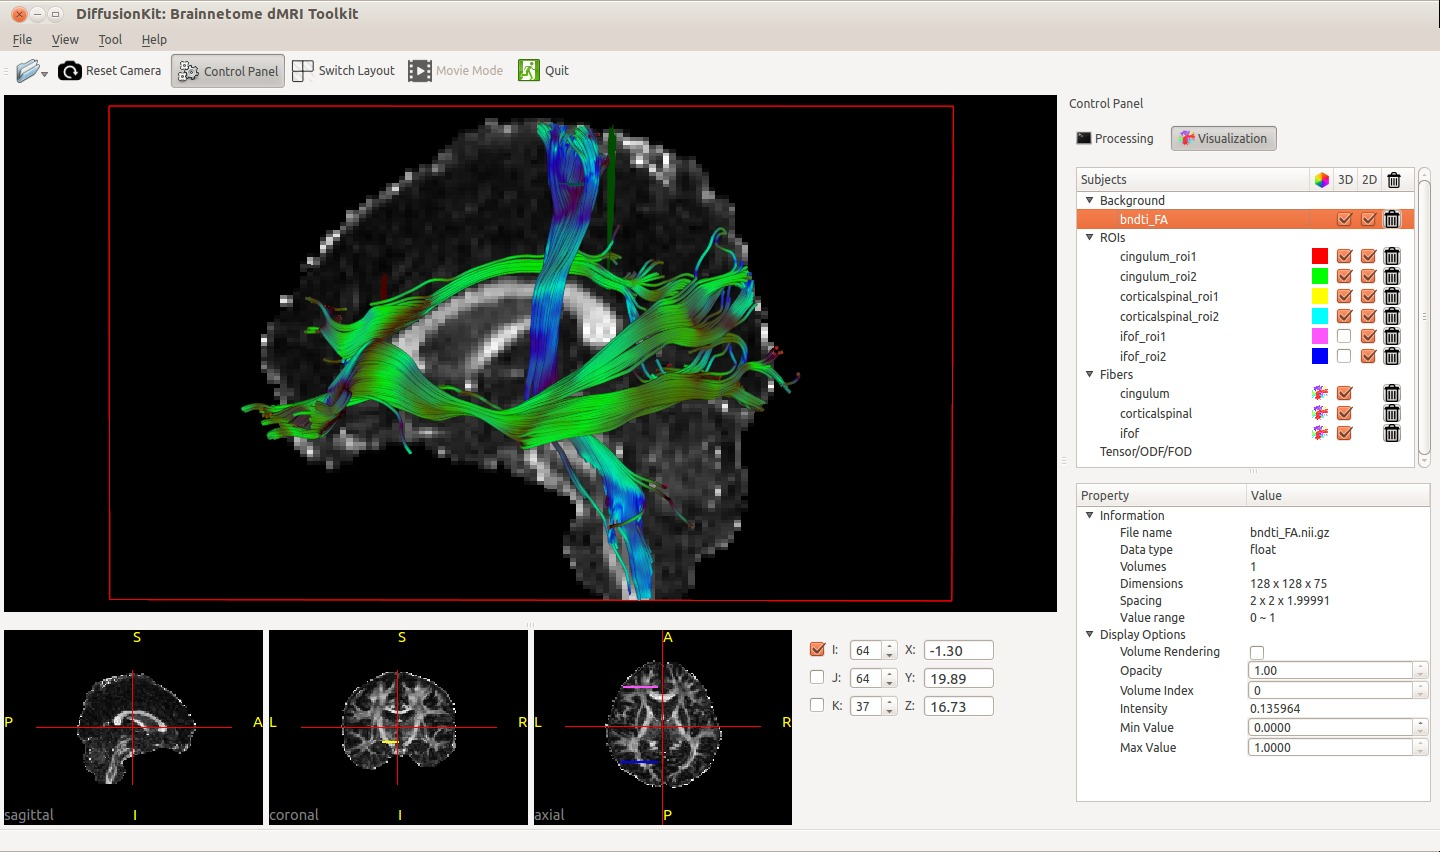
Task: Select the Visualization tab button
Action: 1223,139
